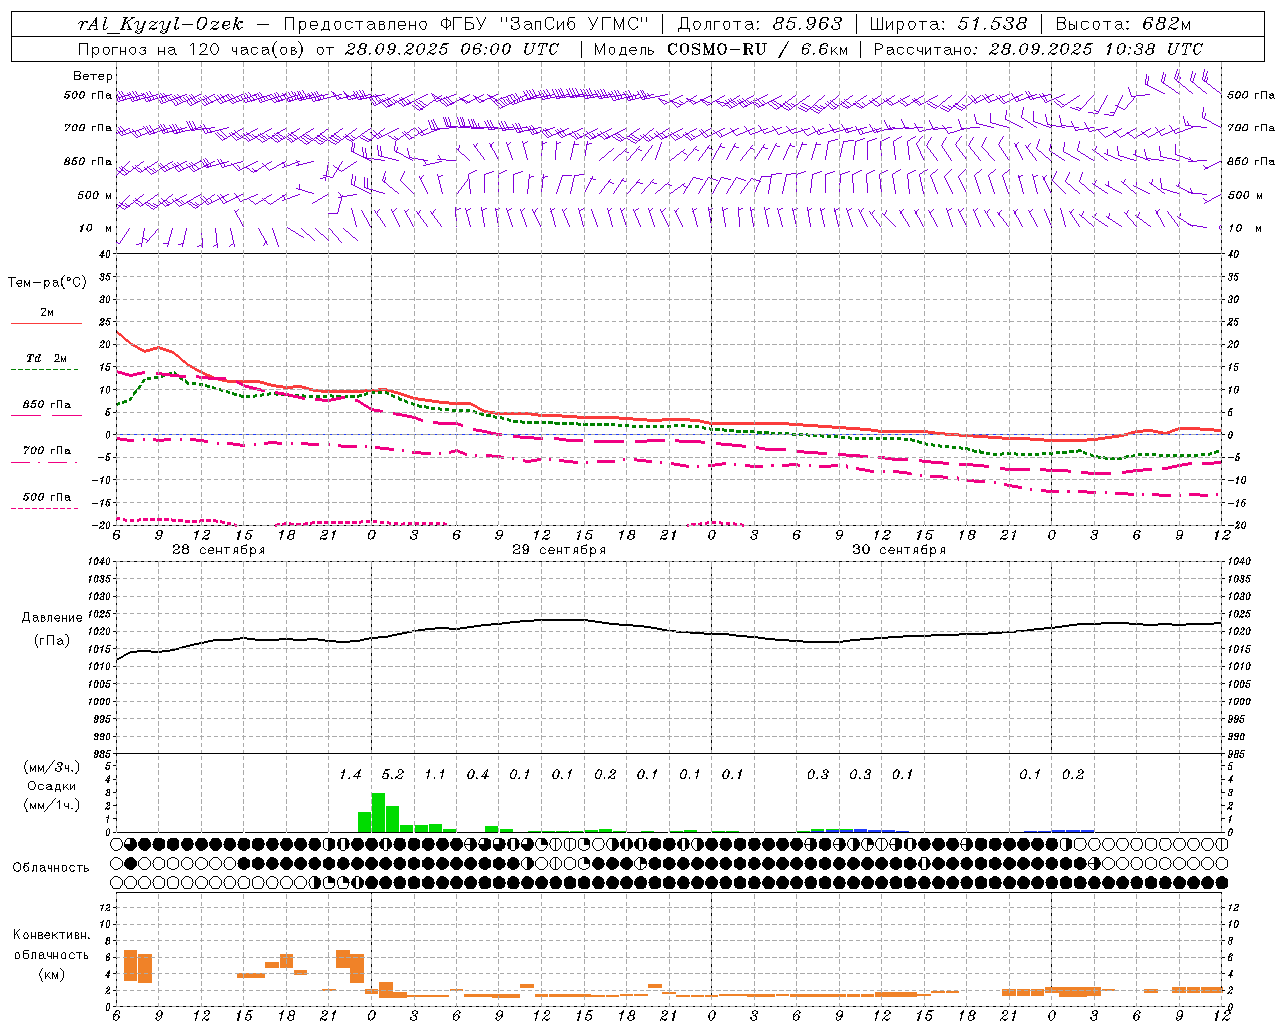
Task: Click the 1.4 precipitation value
Action: click(350, 775)
